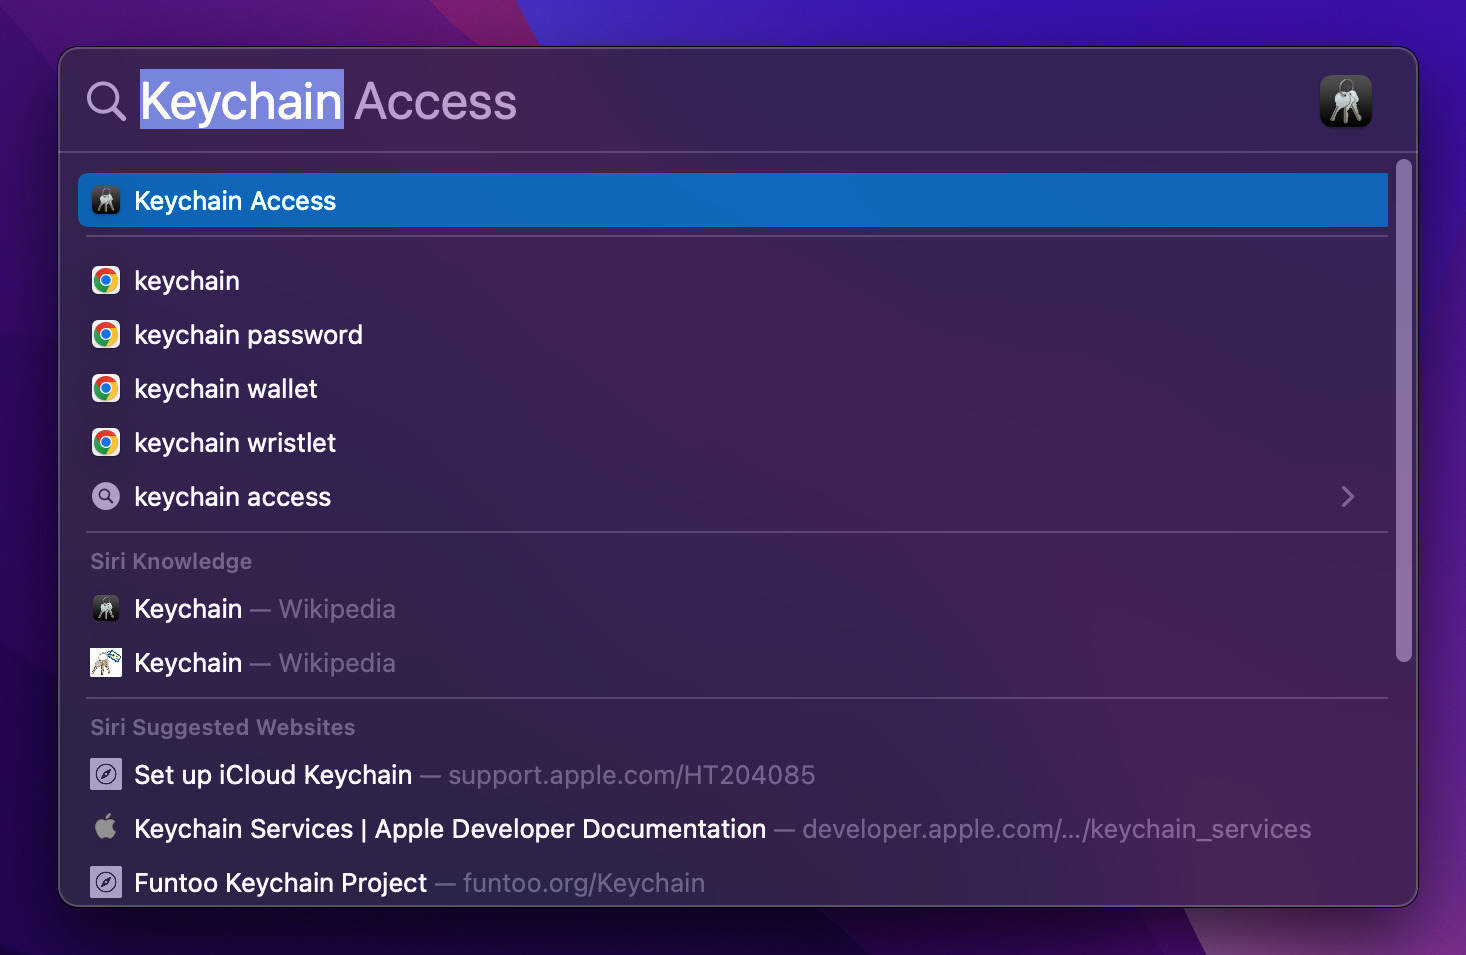Click support.apple.com/HT204085 URL text
Viewport: 1466px width, 955px height.
point(632,775)
